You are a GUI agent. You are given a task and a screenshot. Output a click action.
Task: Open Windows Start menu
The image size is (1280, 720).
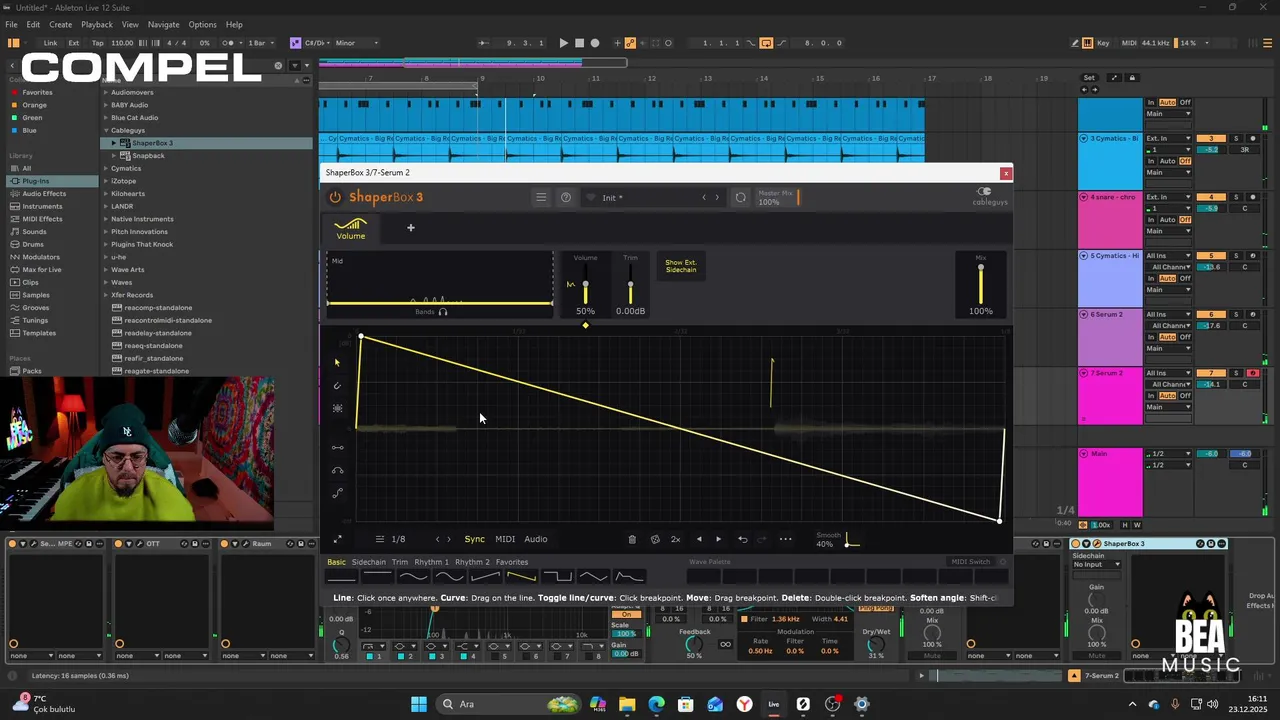pos(419,704)
